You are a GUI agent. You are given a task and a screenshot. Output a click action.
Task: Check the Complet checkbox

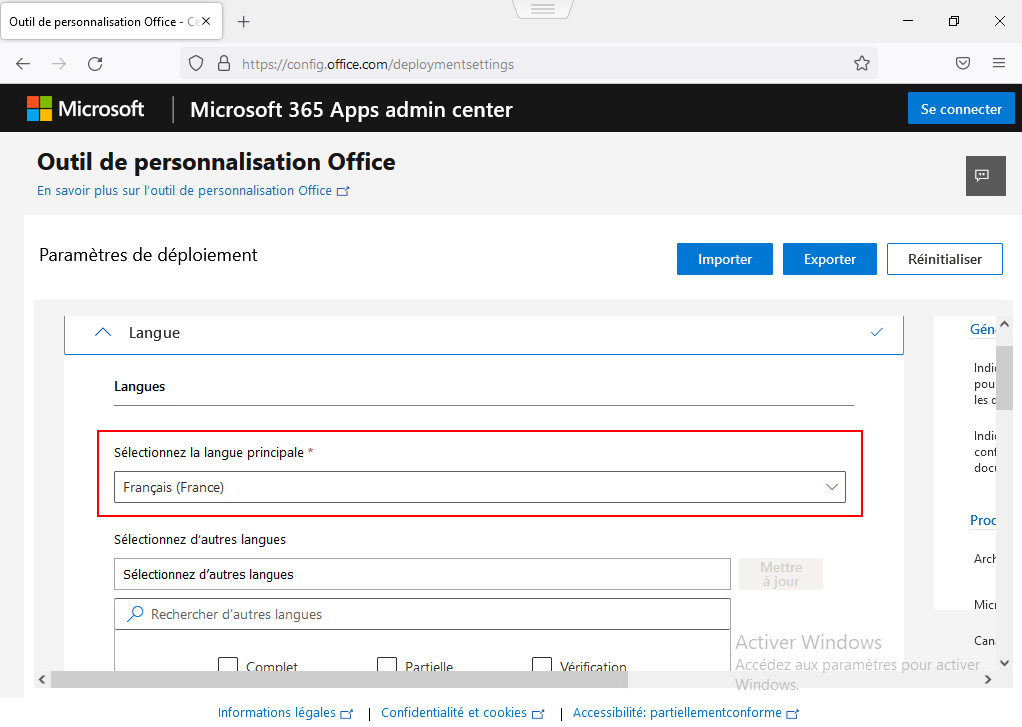pyautogui.click(x=228, y=666)
